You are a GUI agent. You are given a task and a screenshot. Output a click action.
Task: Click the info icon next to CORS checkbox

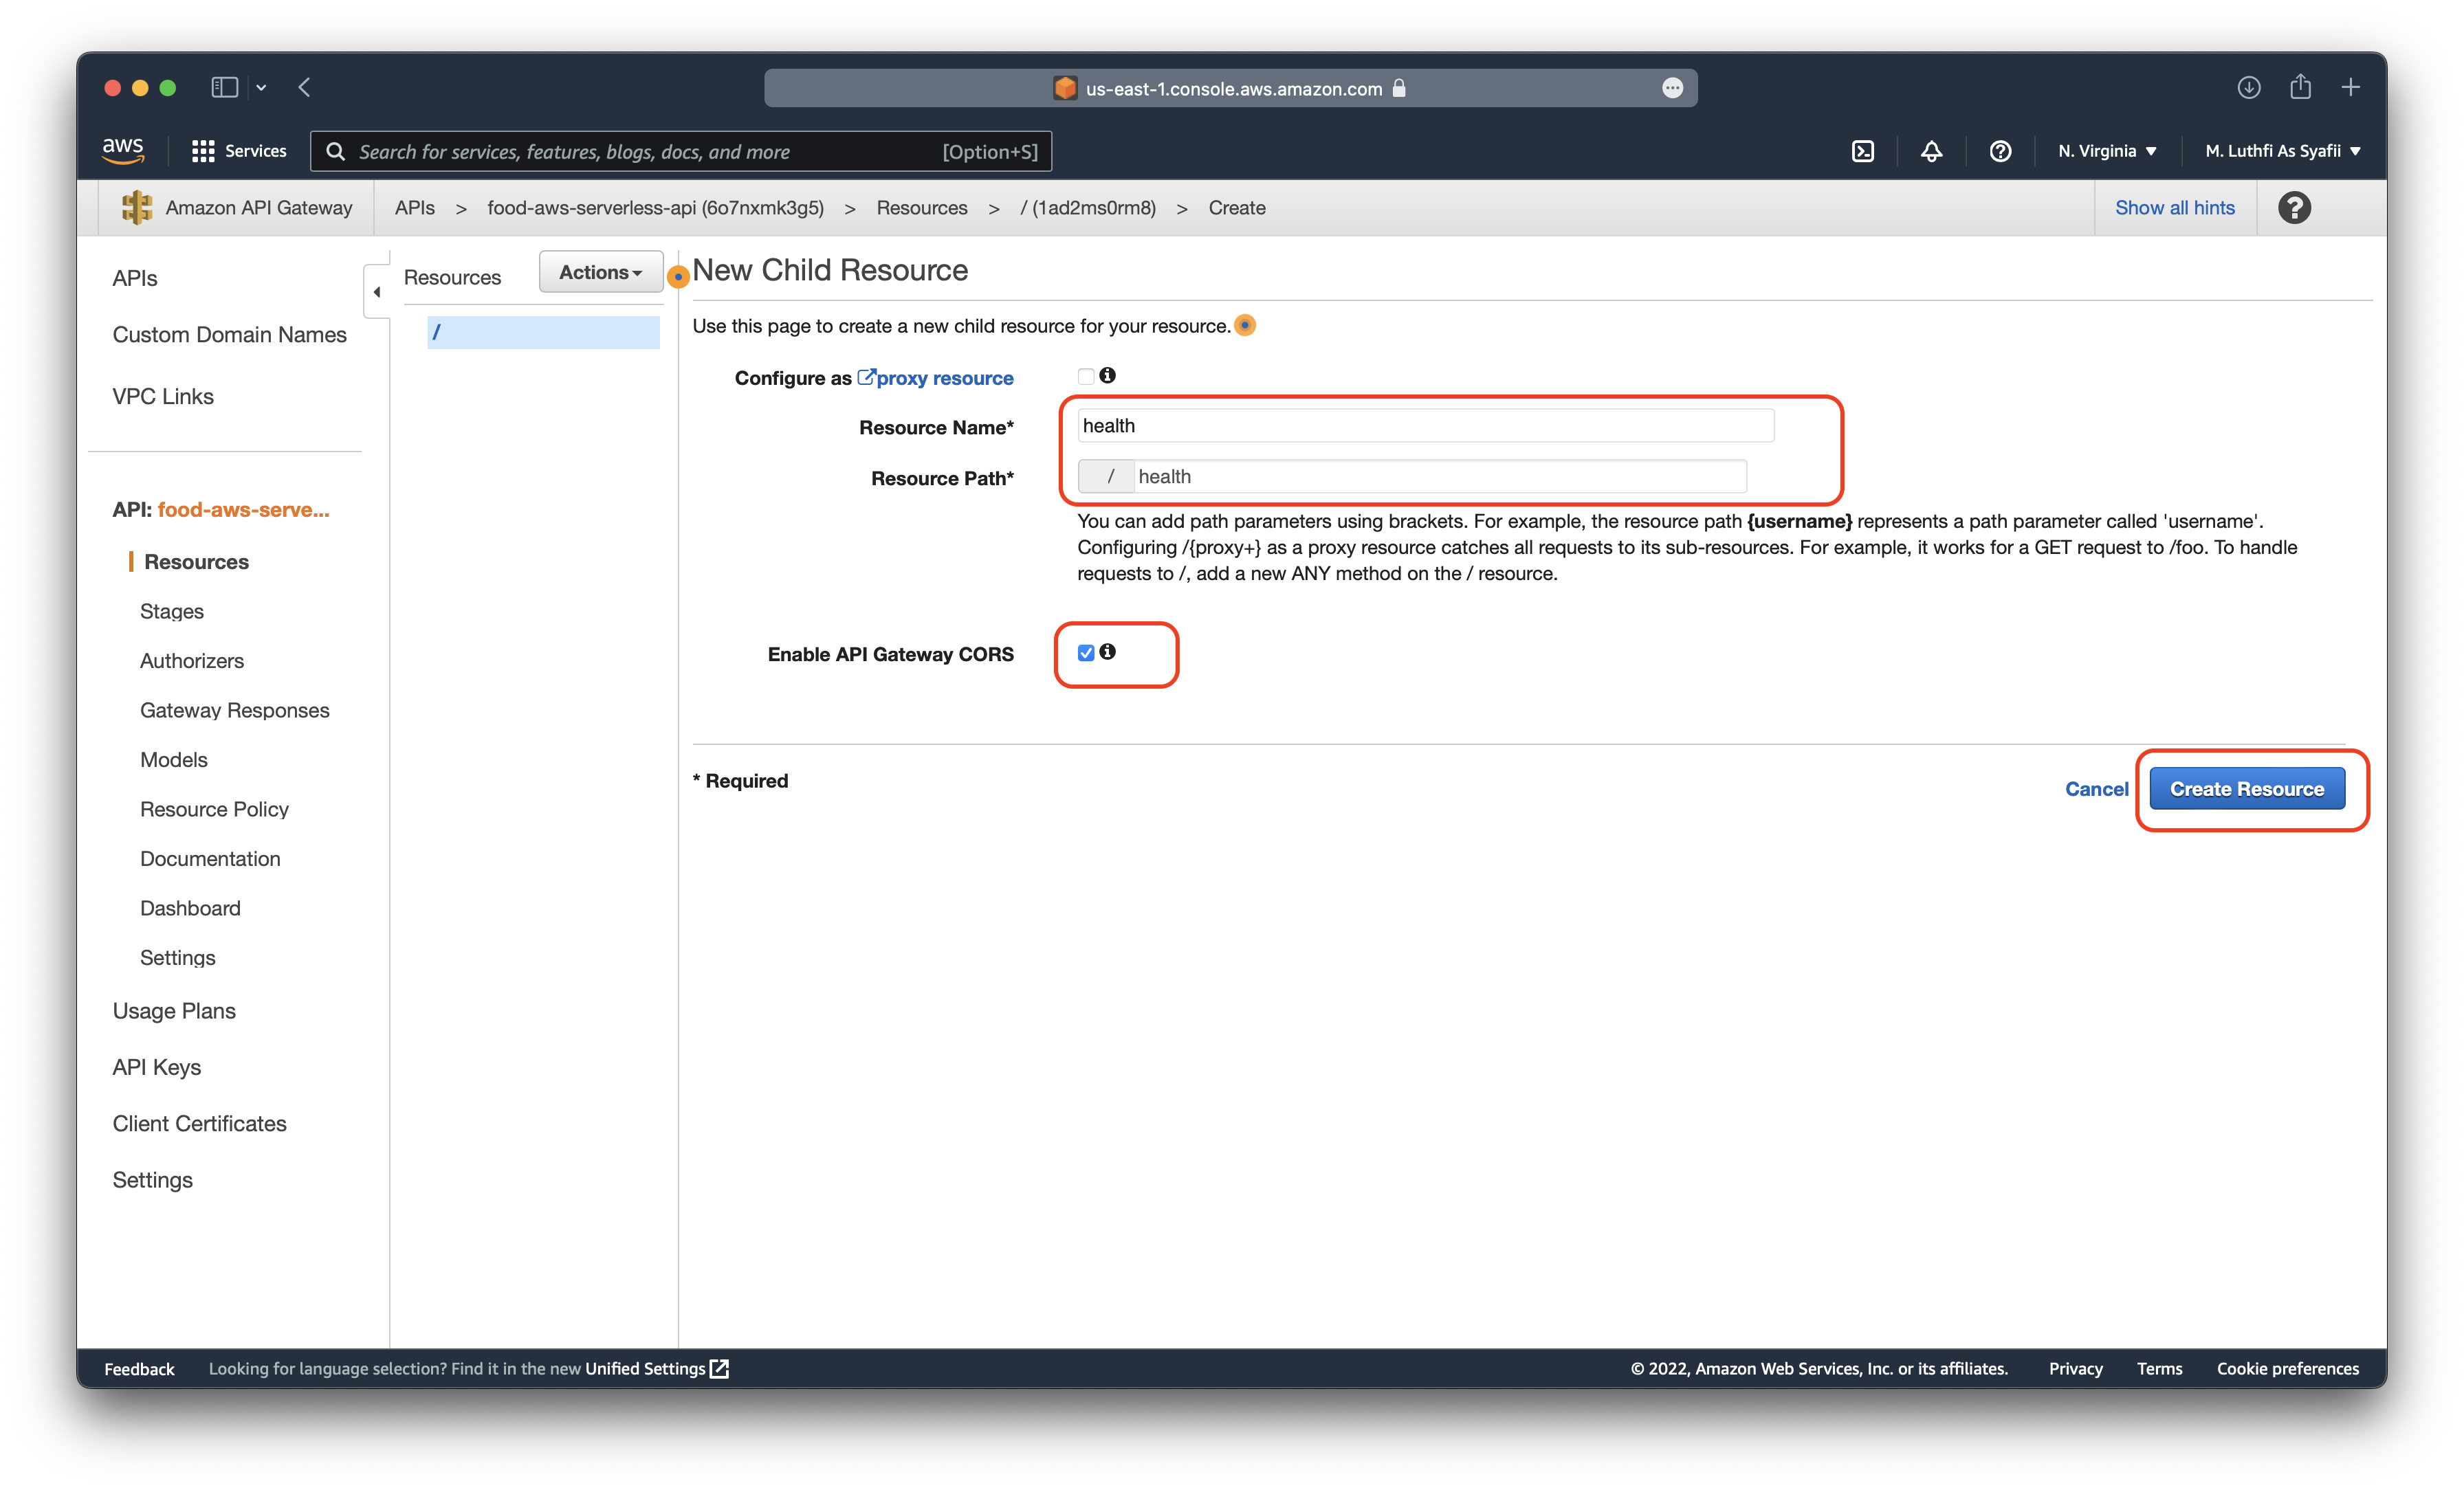[x=1107, y=651]
